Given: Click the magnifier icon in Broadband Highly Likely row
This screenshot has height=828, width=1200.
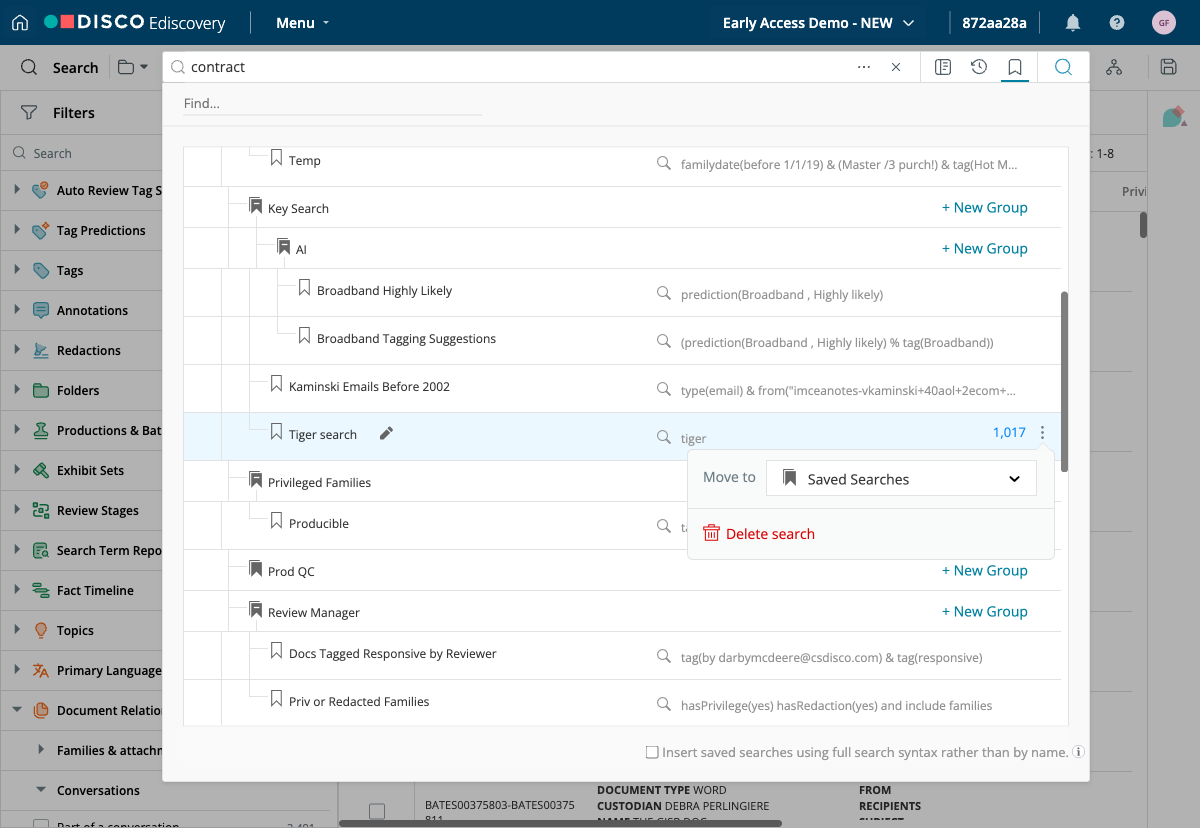Looking at the screenshot, I should pos(663,293).
